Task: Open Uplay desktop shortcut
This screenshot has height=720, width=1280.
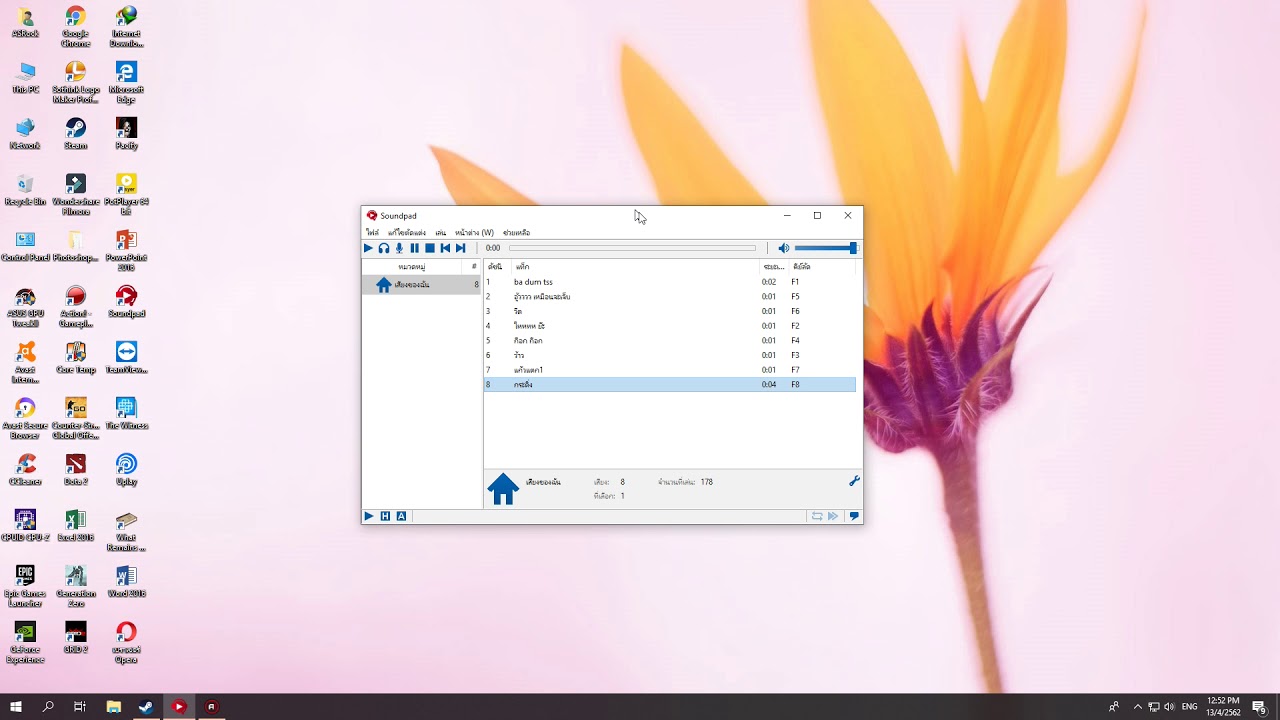Action: (x=126, y=470)
